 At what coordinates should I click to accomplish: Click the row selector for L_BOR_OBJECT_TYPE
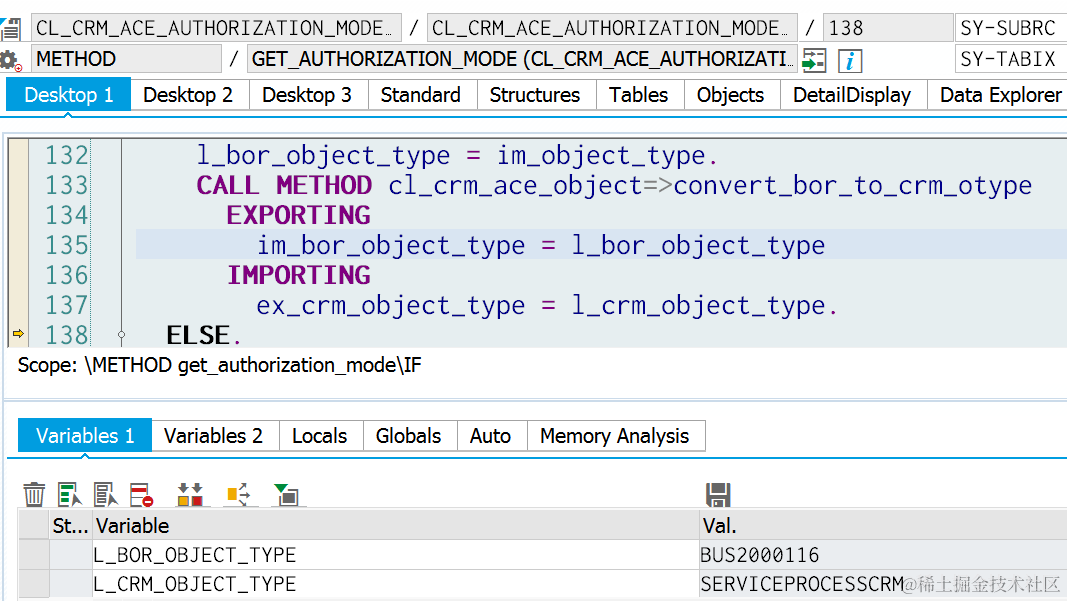click(33, 555)
